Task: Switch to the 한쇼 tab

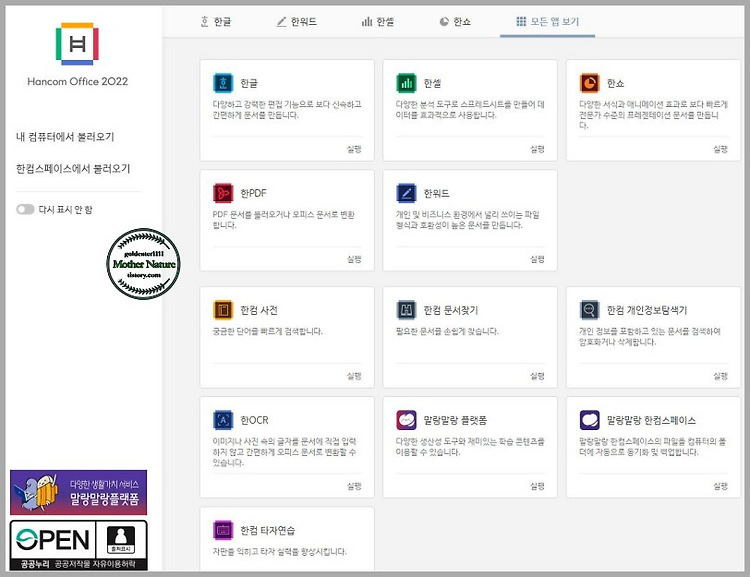Action: (455, 22)
